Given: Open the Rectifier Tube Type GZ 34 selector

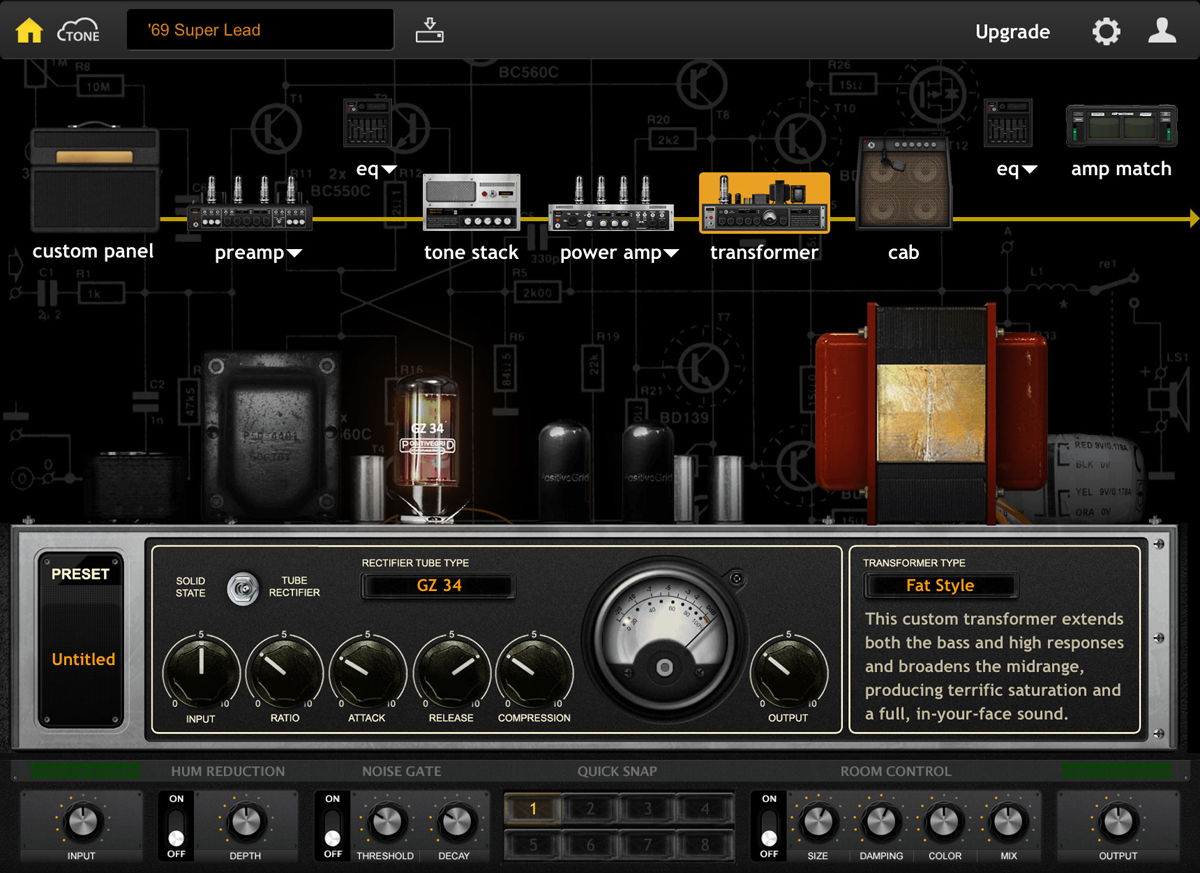Looking at the screenshot, I should tap(439, 586).
